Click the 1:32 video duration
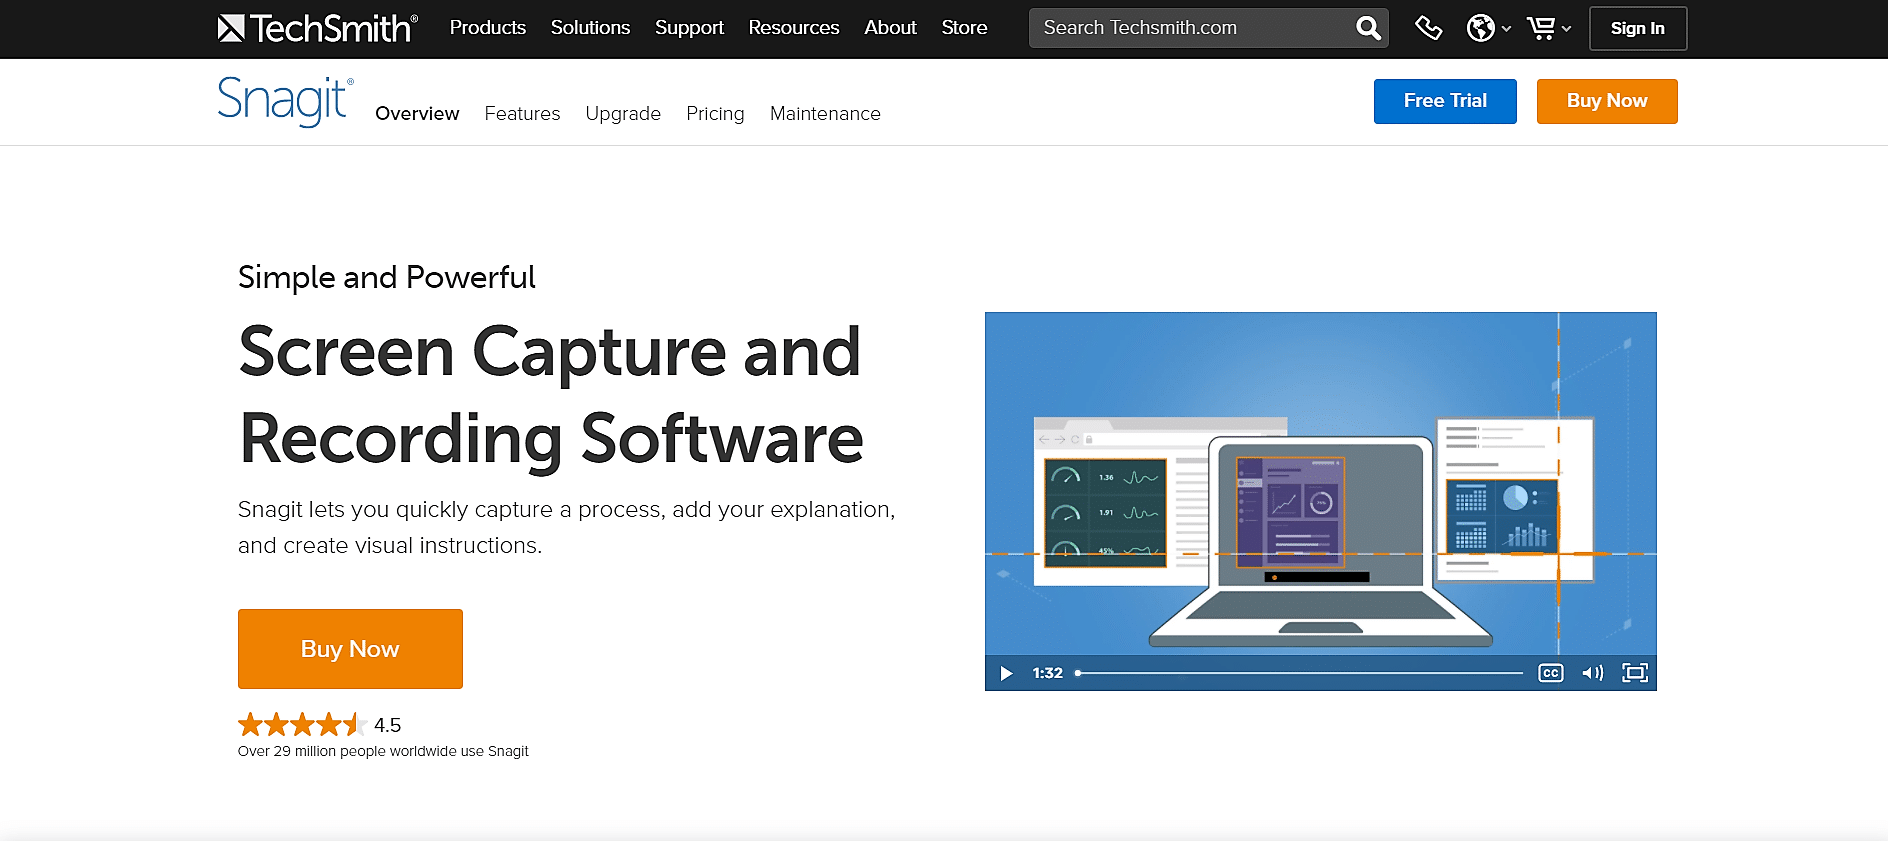Viewport: 1888px width, 841px height. point(1047,673)
